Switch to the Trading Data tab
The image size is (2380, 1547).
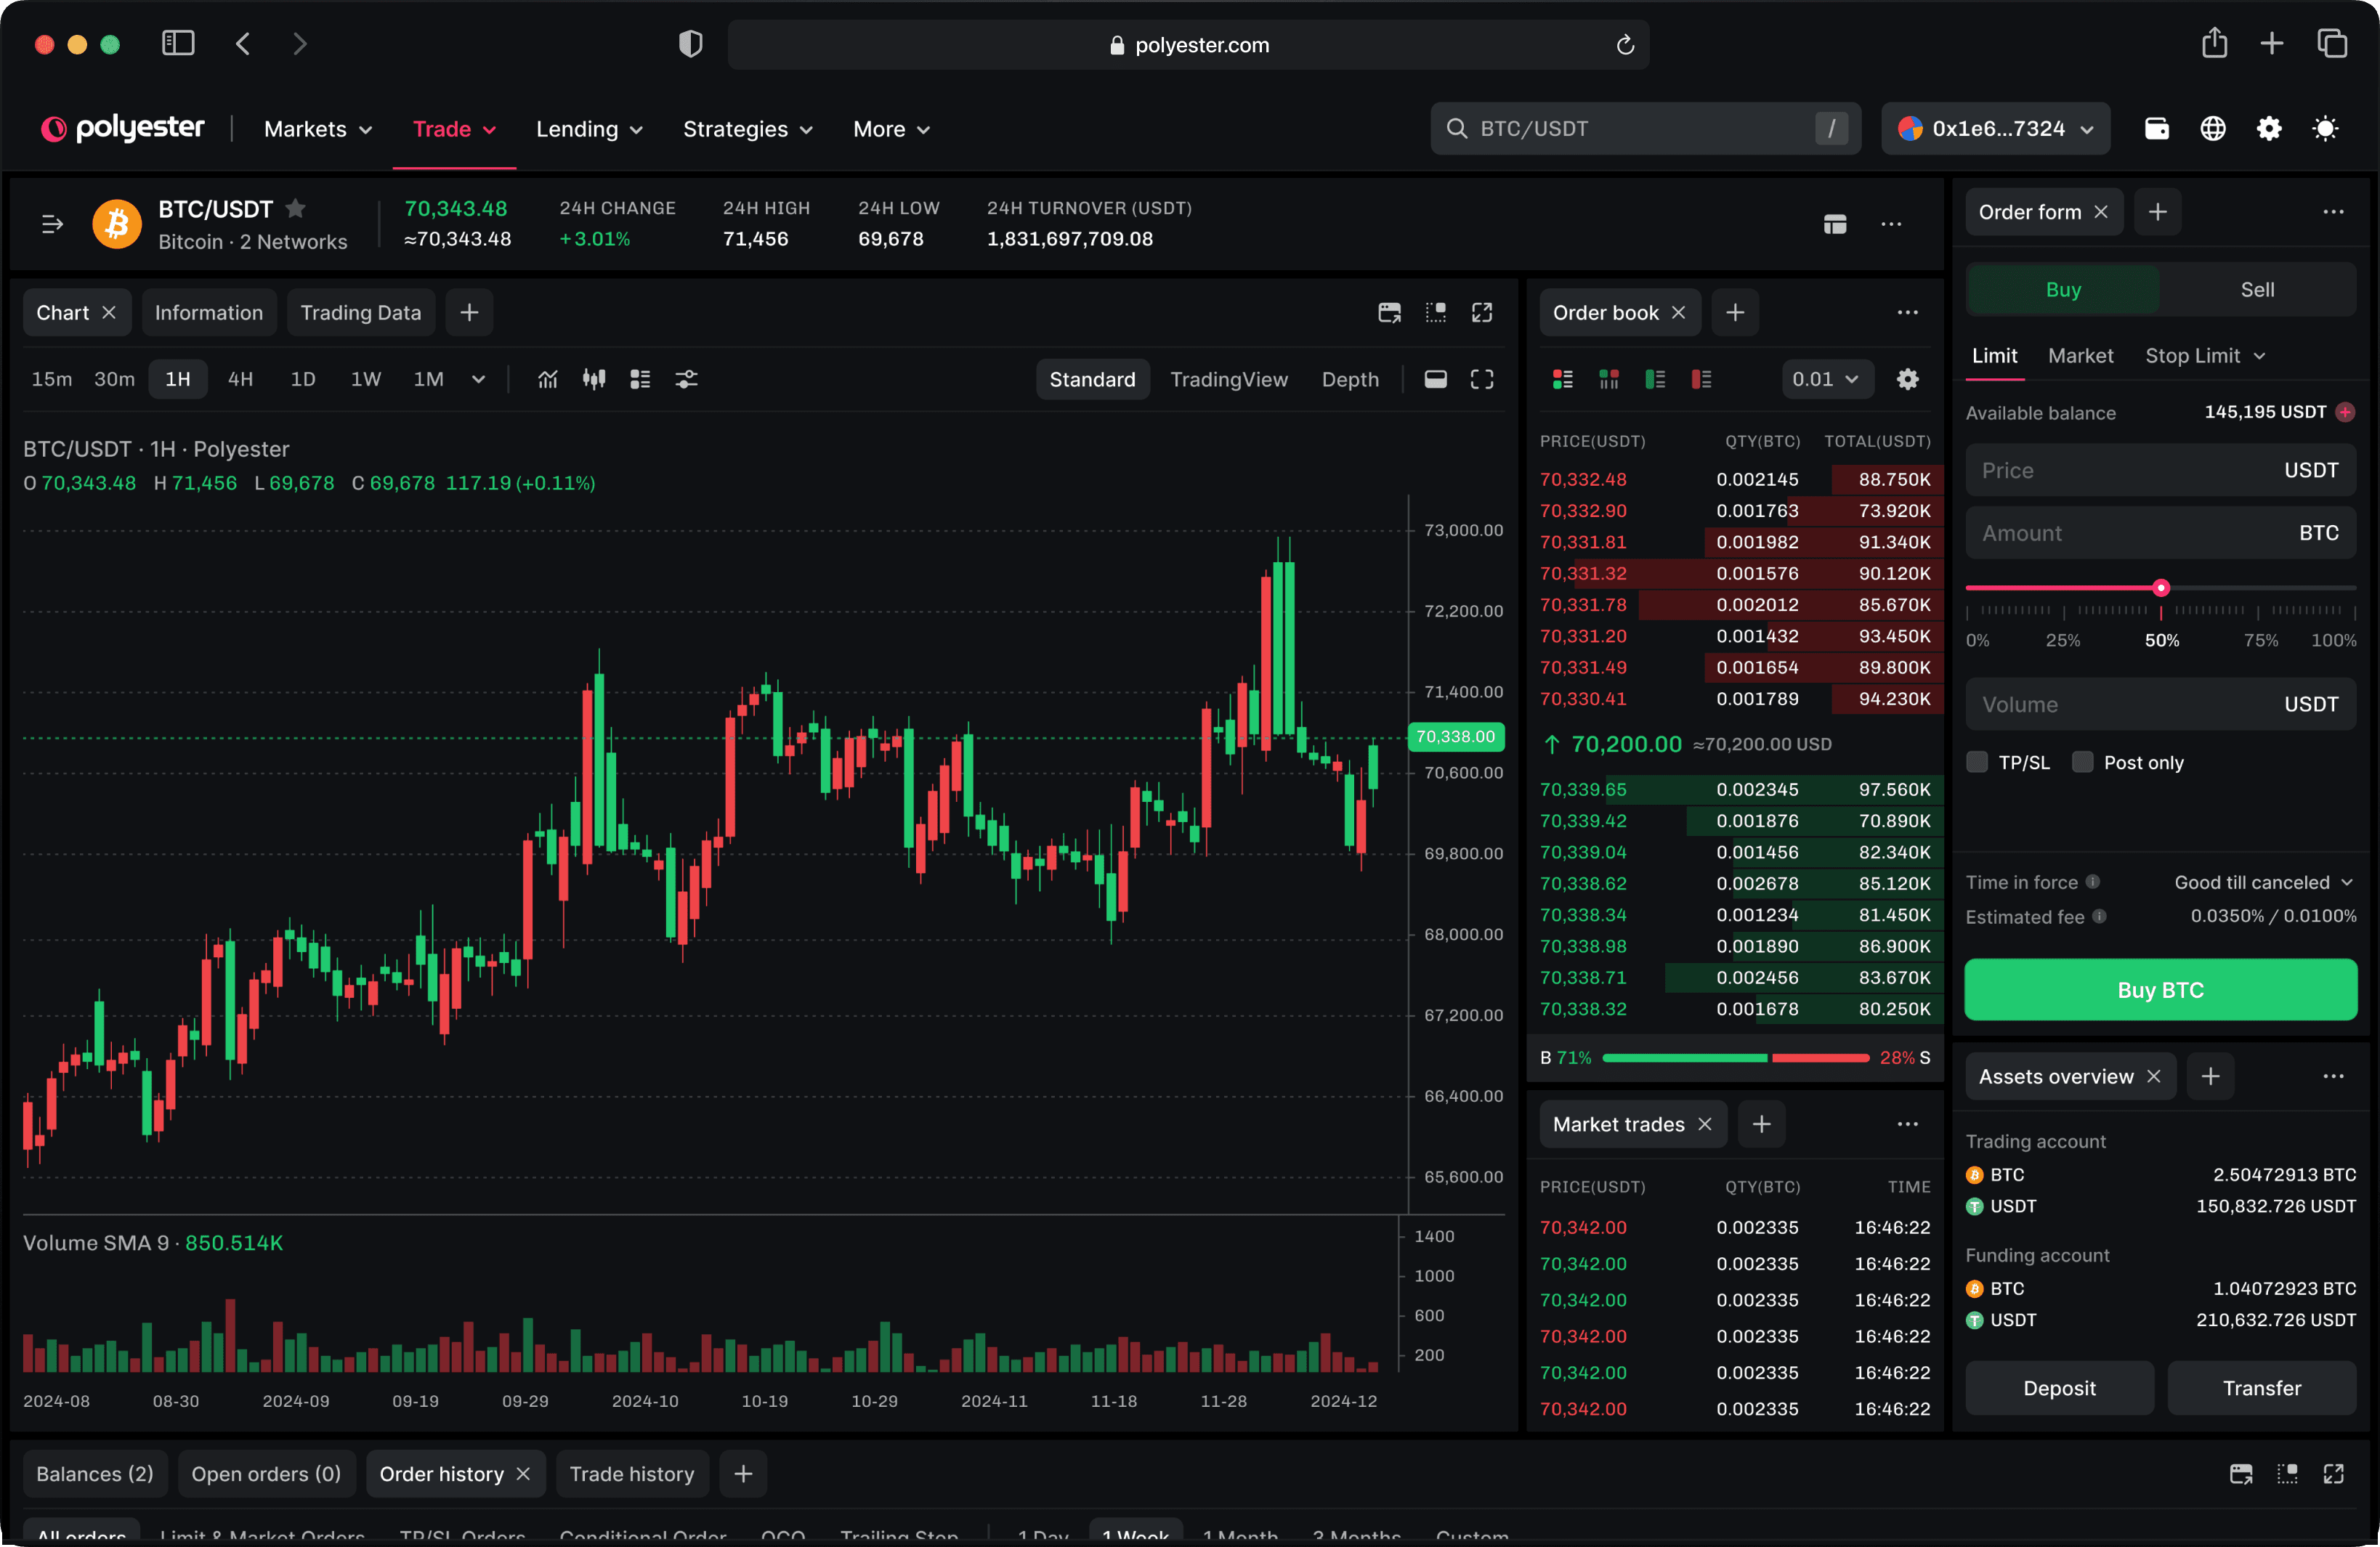(x=360, y=313)
